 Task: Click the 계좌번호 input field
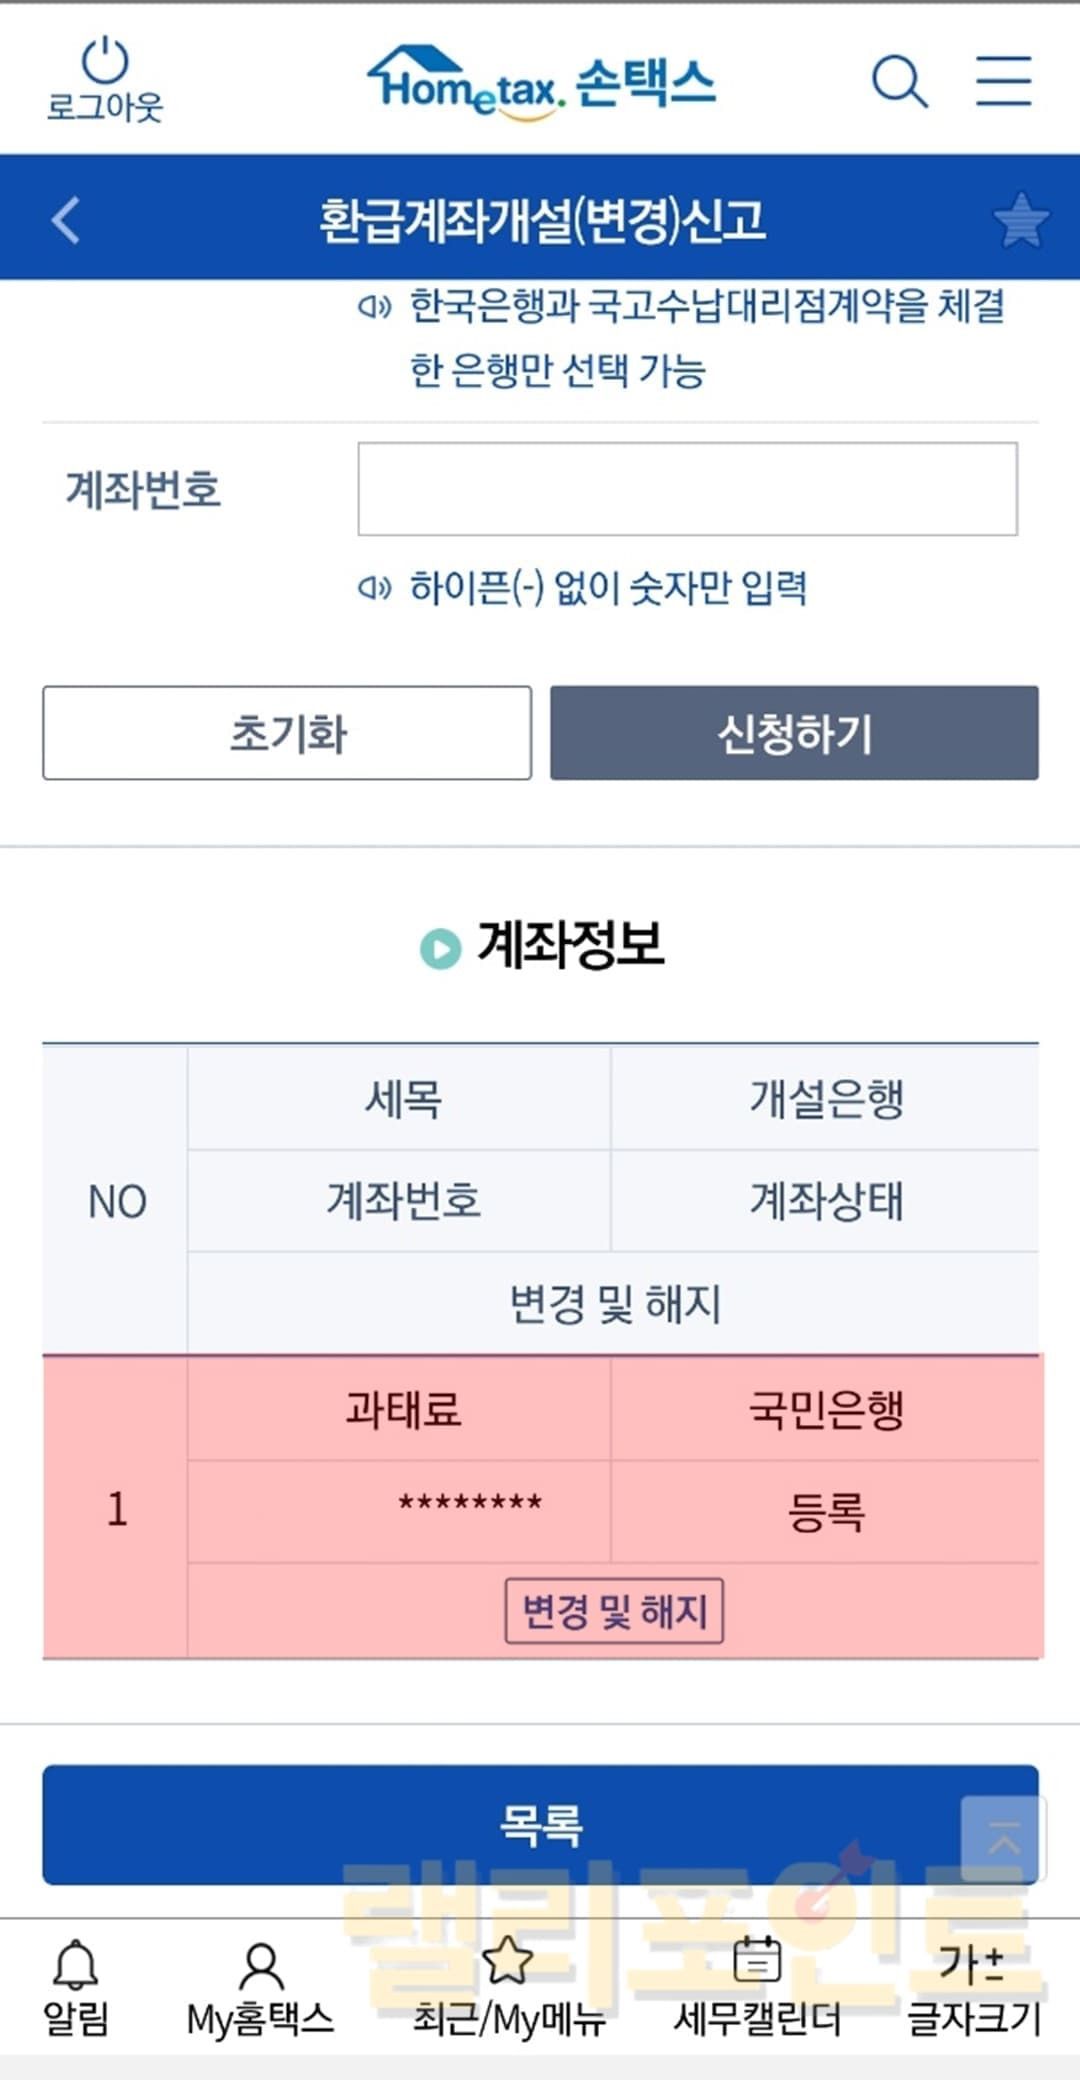687,489
